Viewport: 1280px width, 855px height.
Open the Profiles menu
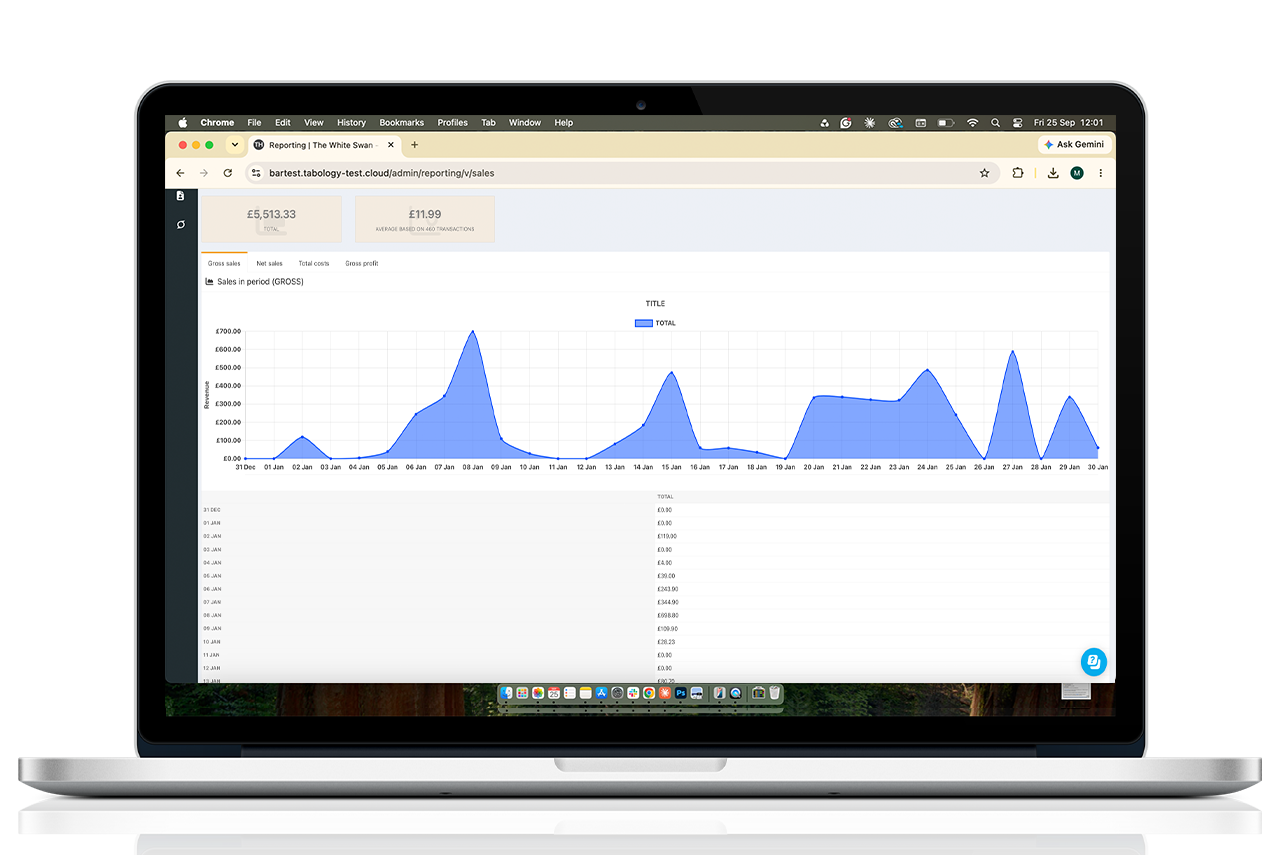(452, 123)
